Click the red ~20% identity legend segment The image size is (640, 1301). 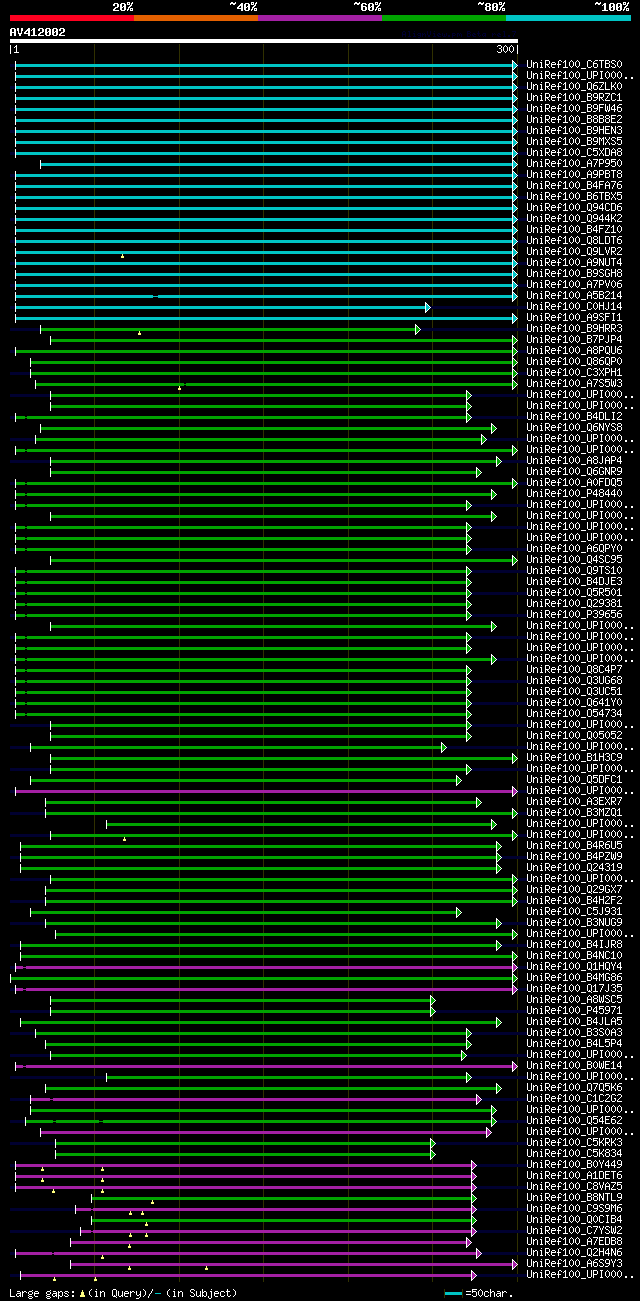[x=71, y=17]
